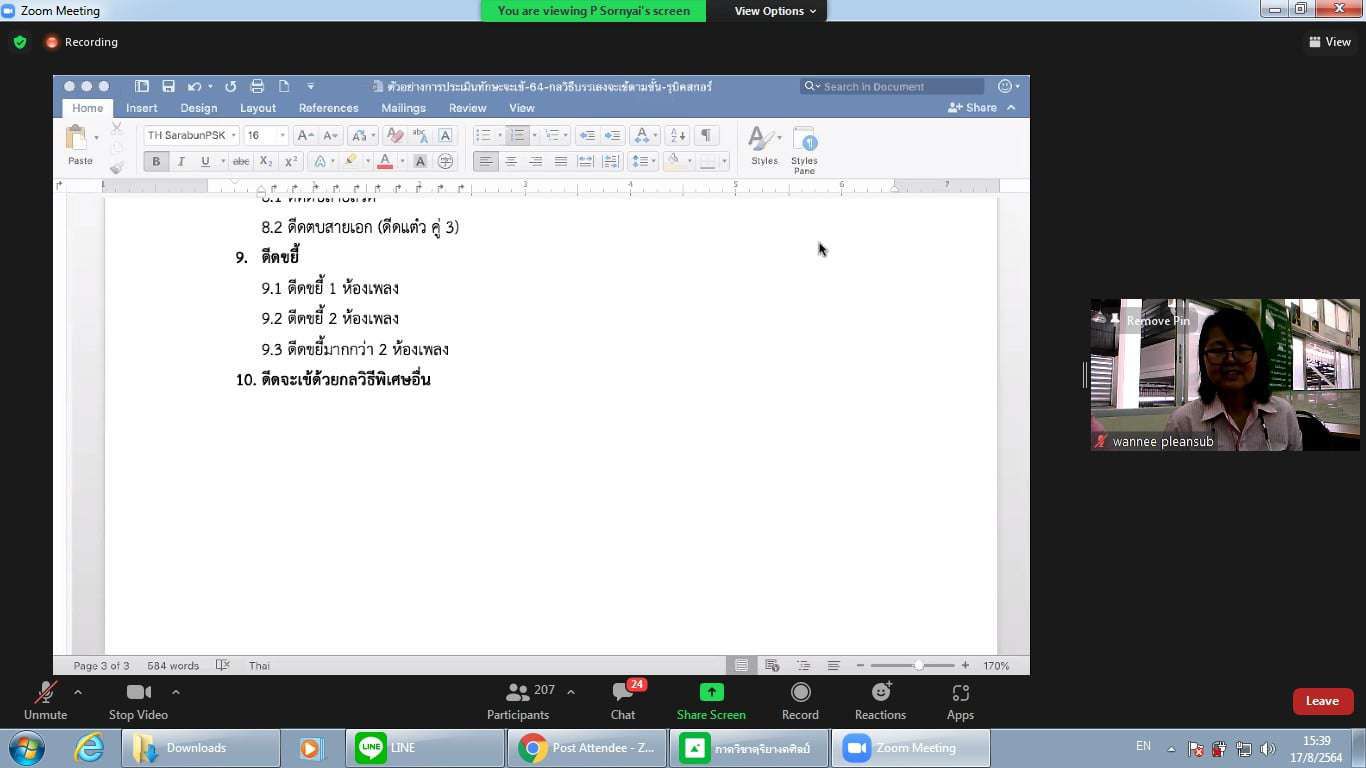Click the Share button in Word
Viewport: 1366px width, 768px height.
(972, 108)
